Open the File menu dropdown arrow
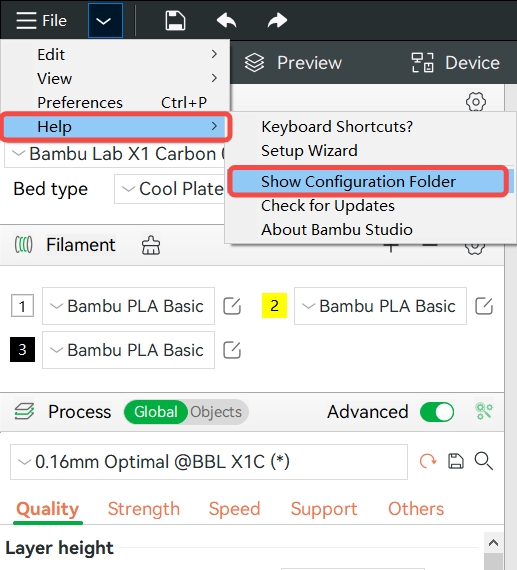The height and width of the screenshot is (570, 517). pyautogui.click(x=105, y=21)
